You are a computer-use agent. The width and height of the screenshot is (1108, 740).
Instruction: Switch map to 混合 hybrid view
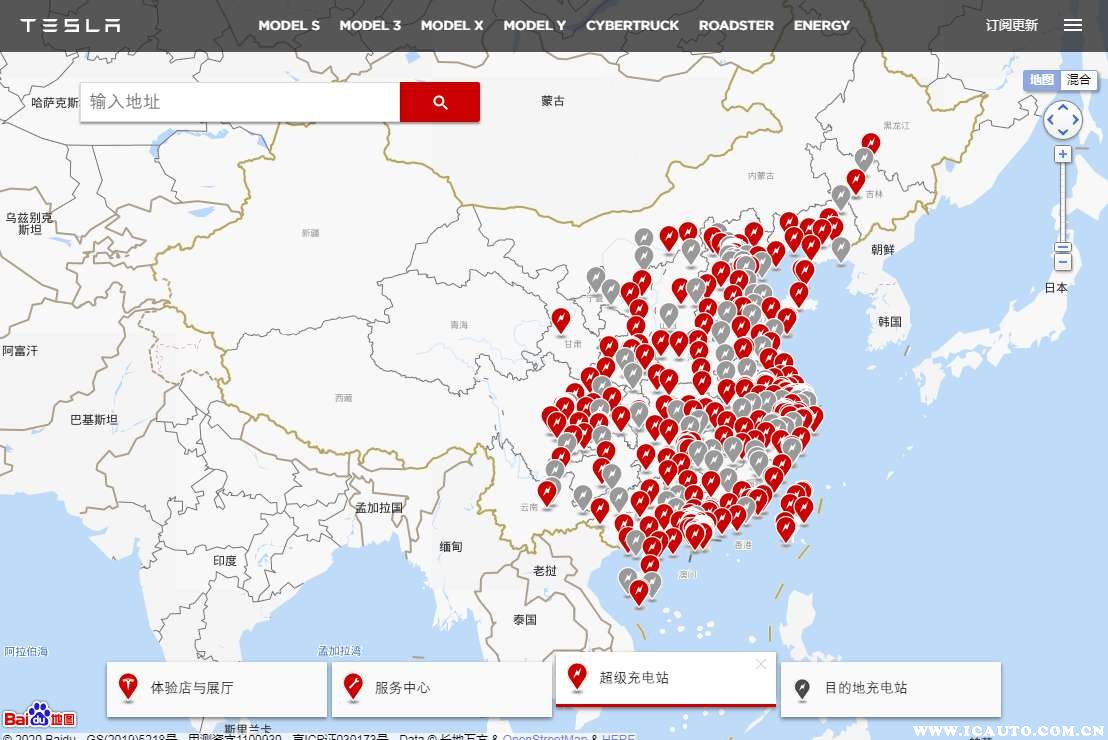click(1078, 80)
